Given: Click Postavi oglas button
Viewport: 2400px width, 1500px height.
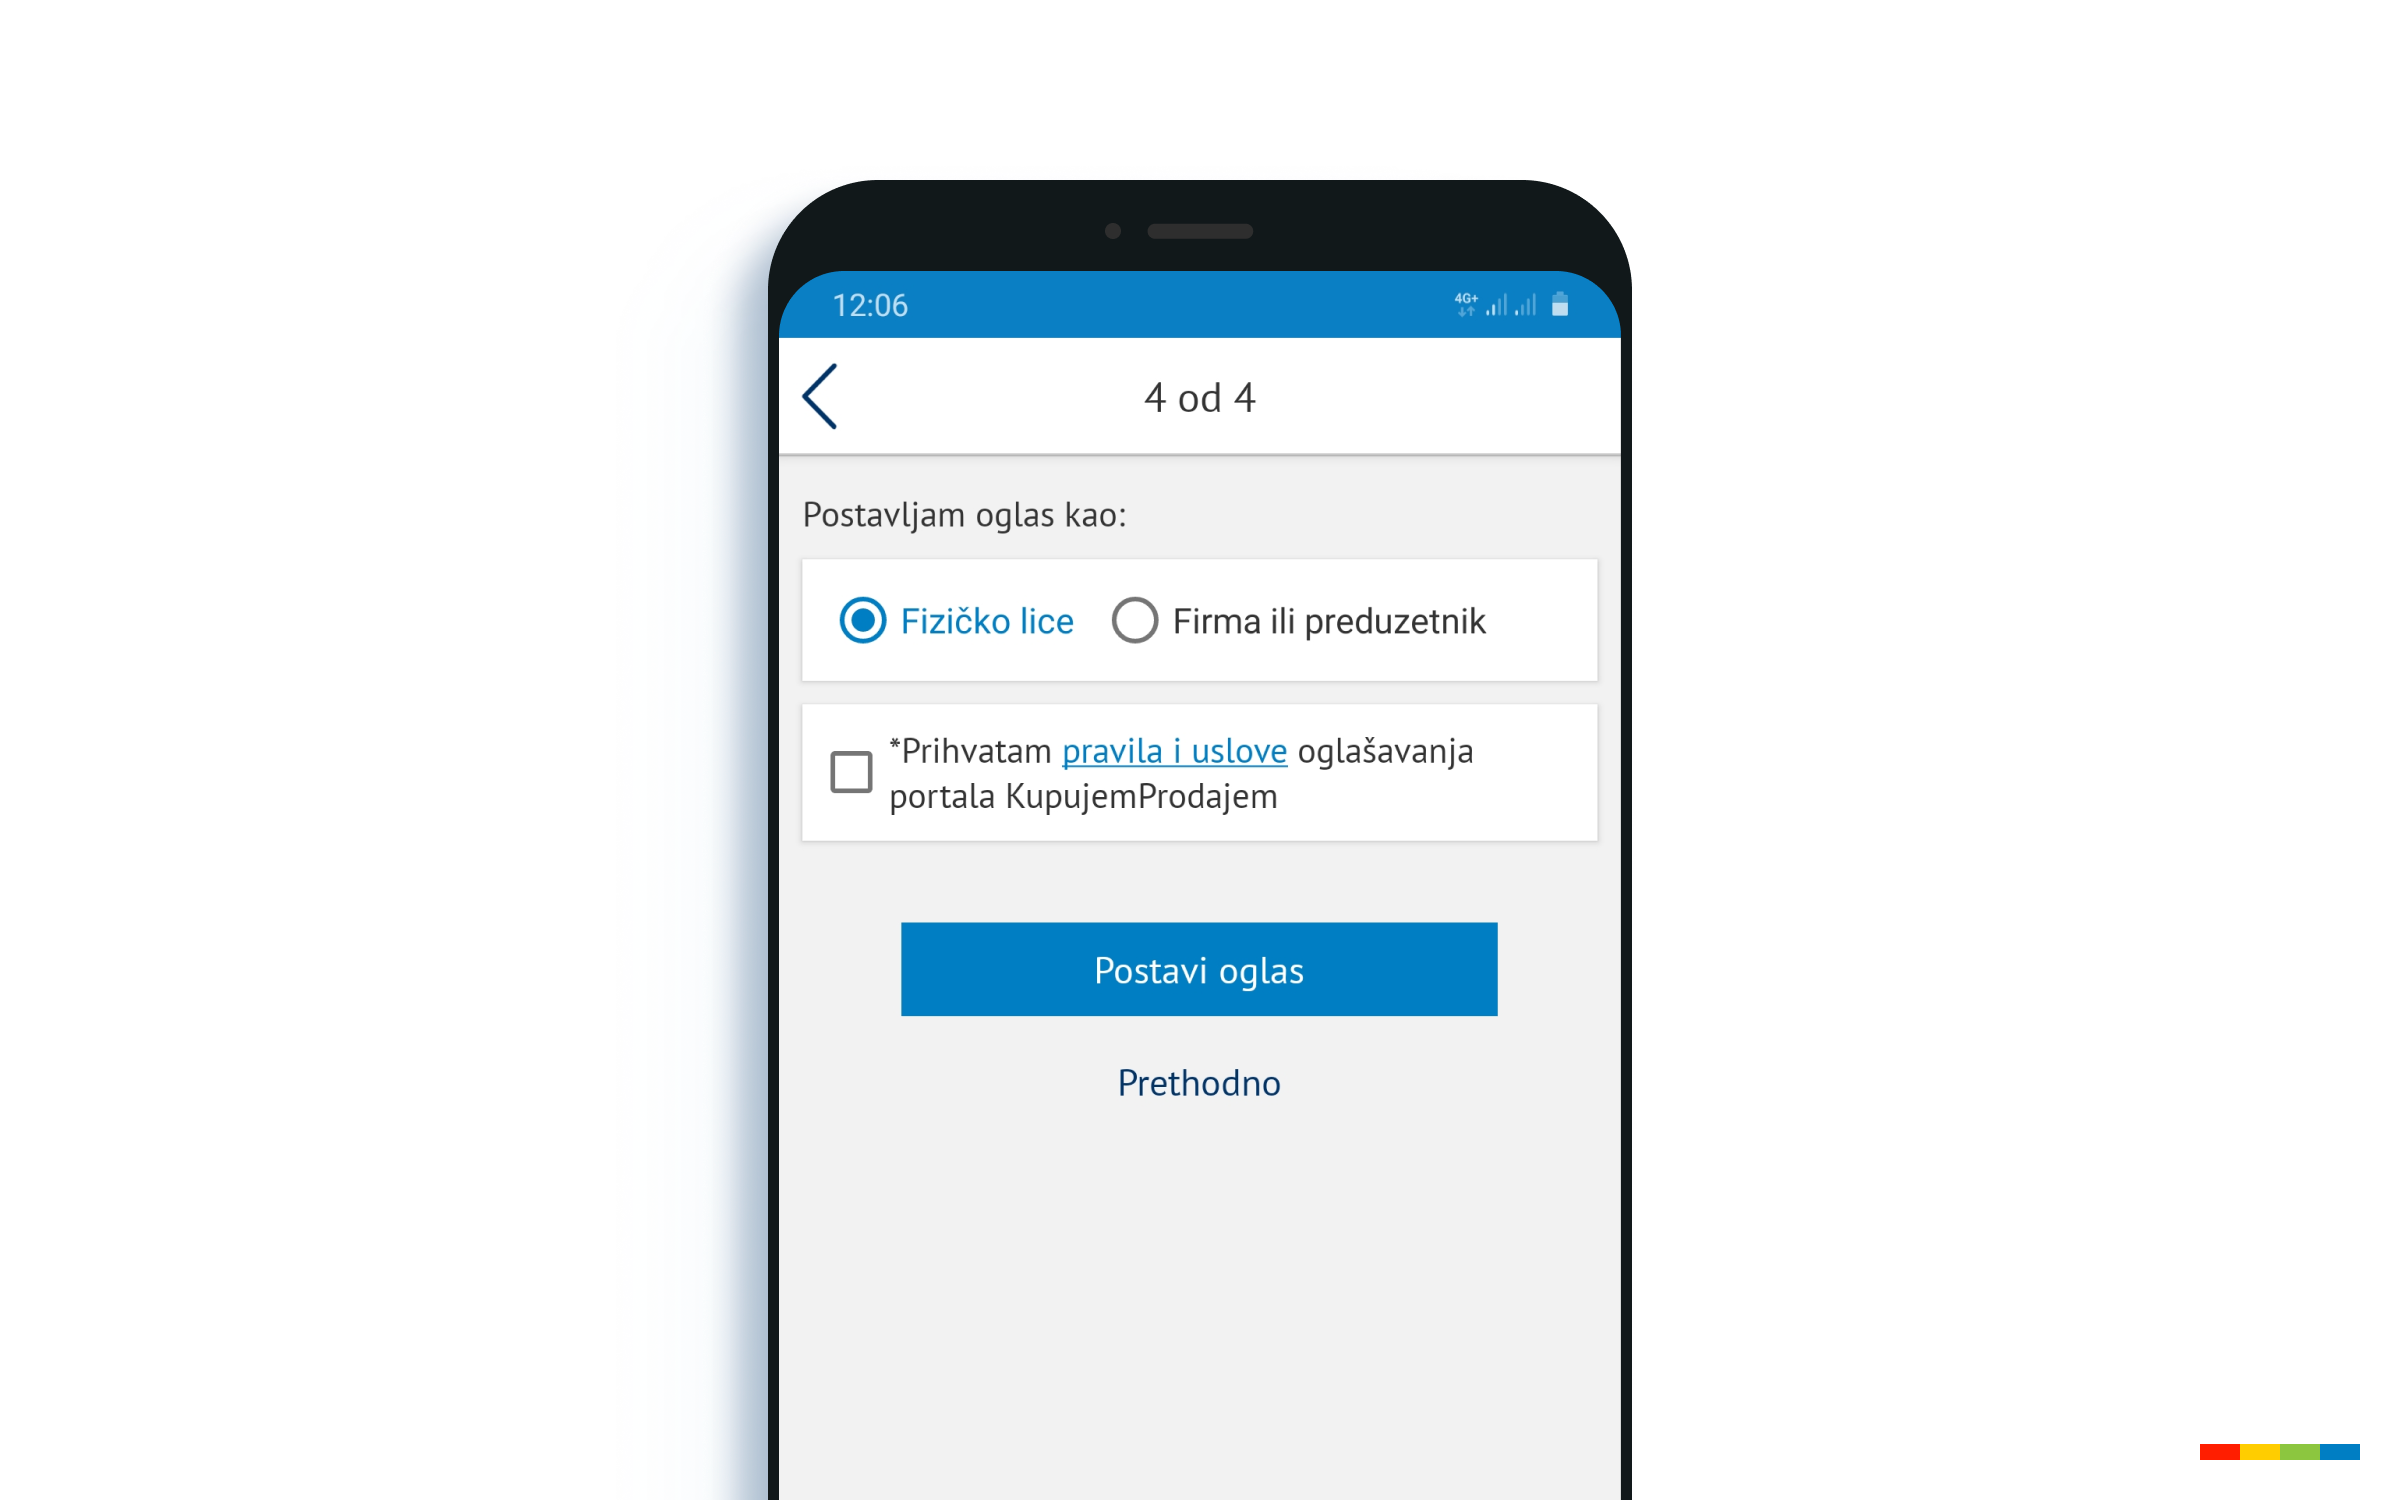Looking at the screenshot, I should [1199, 968].
